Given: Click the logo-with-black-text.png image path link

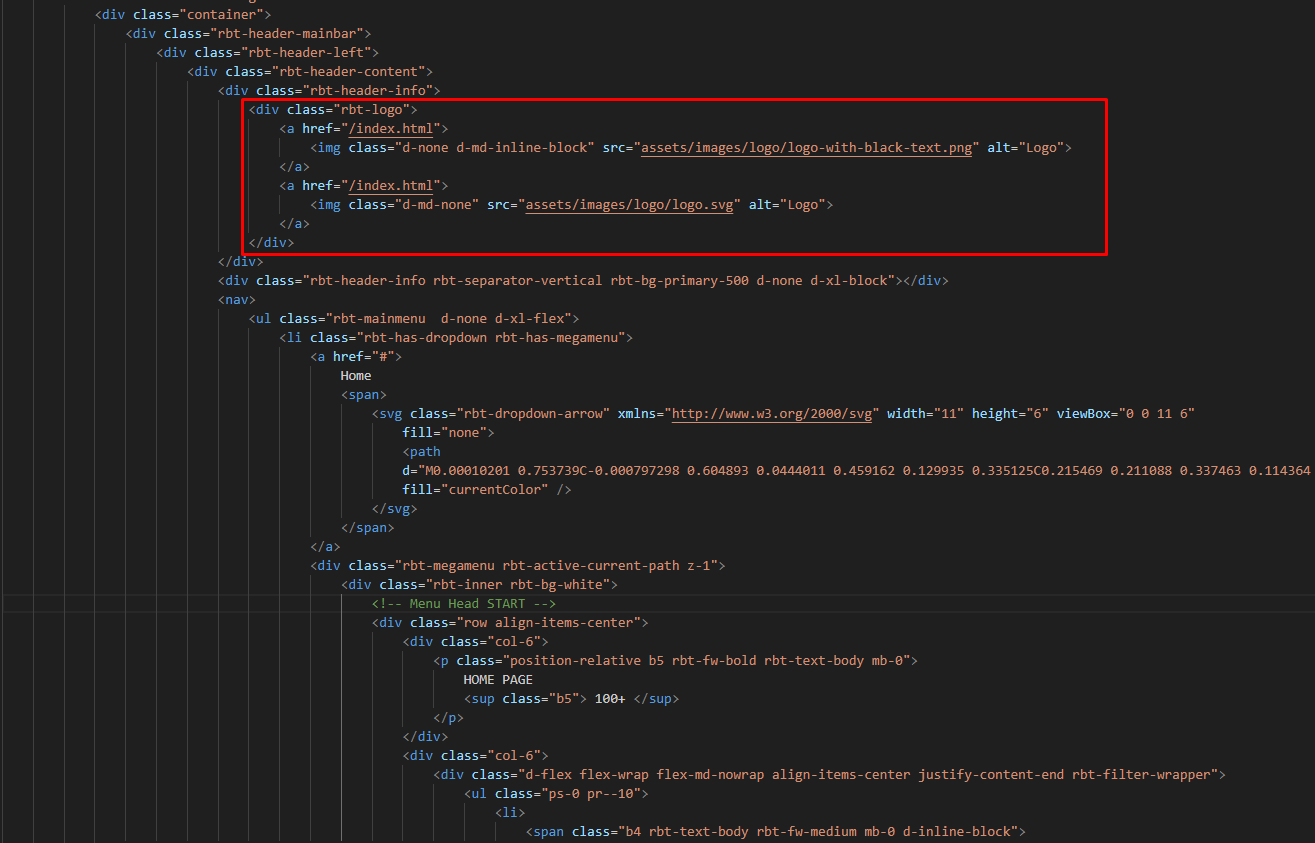Looking at the screenshot, I should (806, 147).
